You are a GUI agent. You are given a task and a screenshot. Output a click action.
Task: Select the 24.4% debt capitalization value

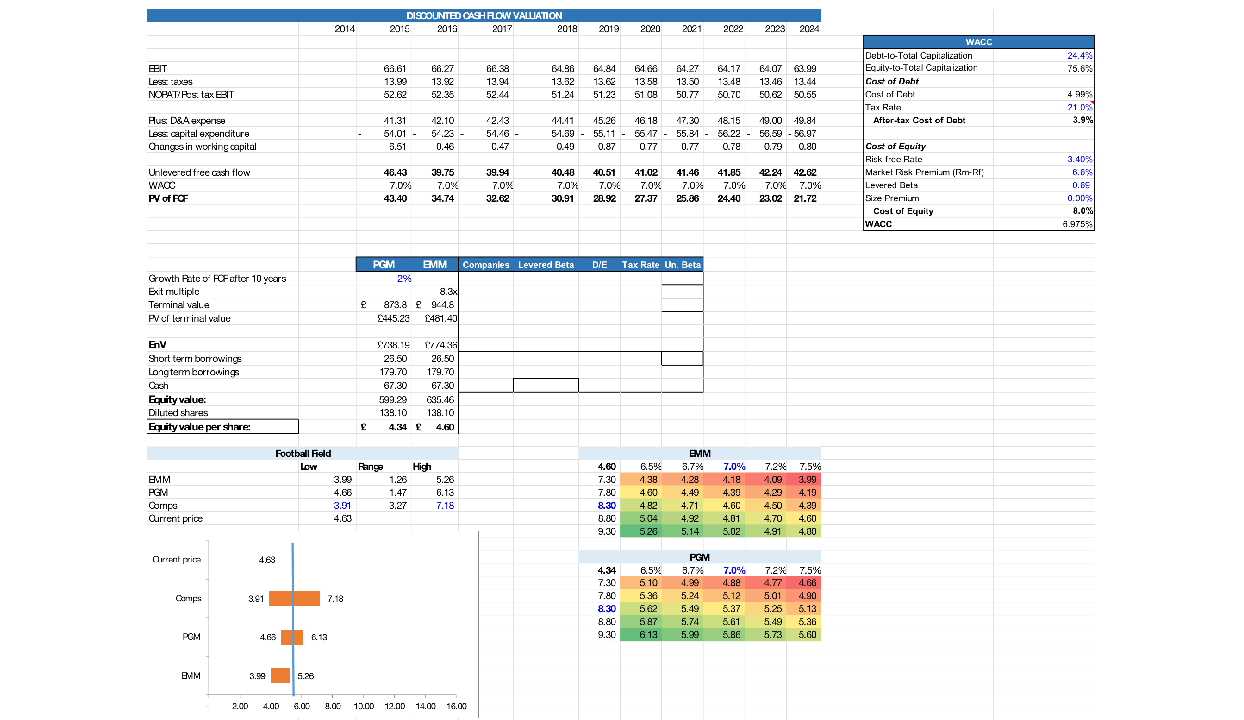pos(1080,55)
